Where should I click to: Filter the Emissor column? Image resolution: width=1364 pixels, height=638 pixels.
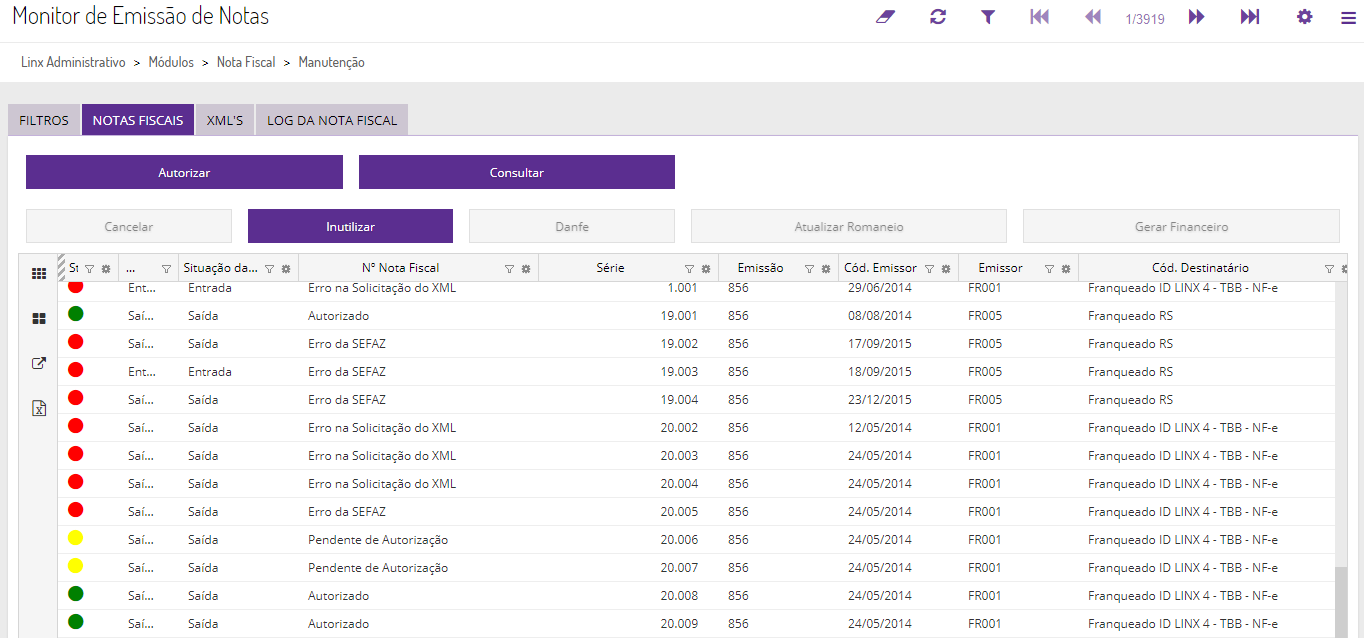pyautogui.click(x=1049, y=269)
